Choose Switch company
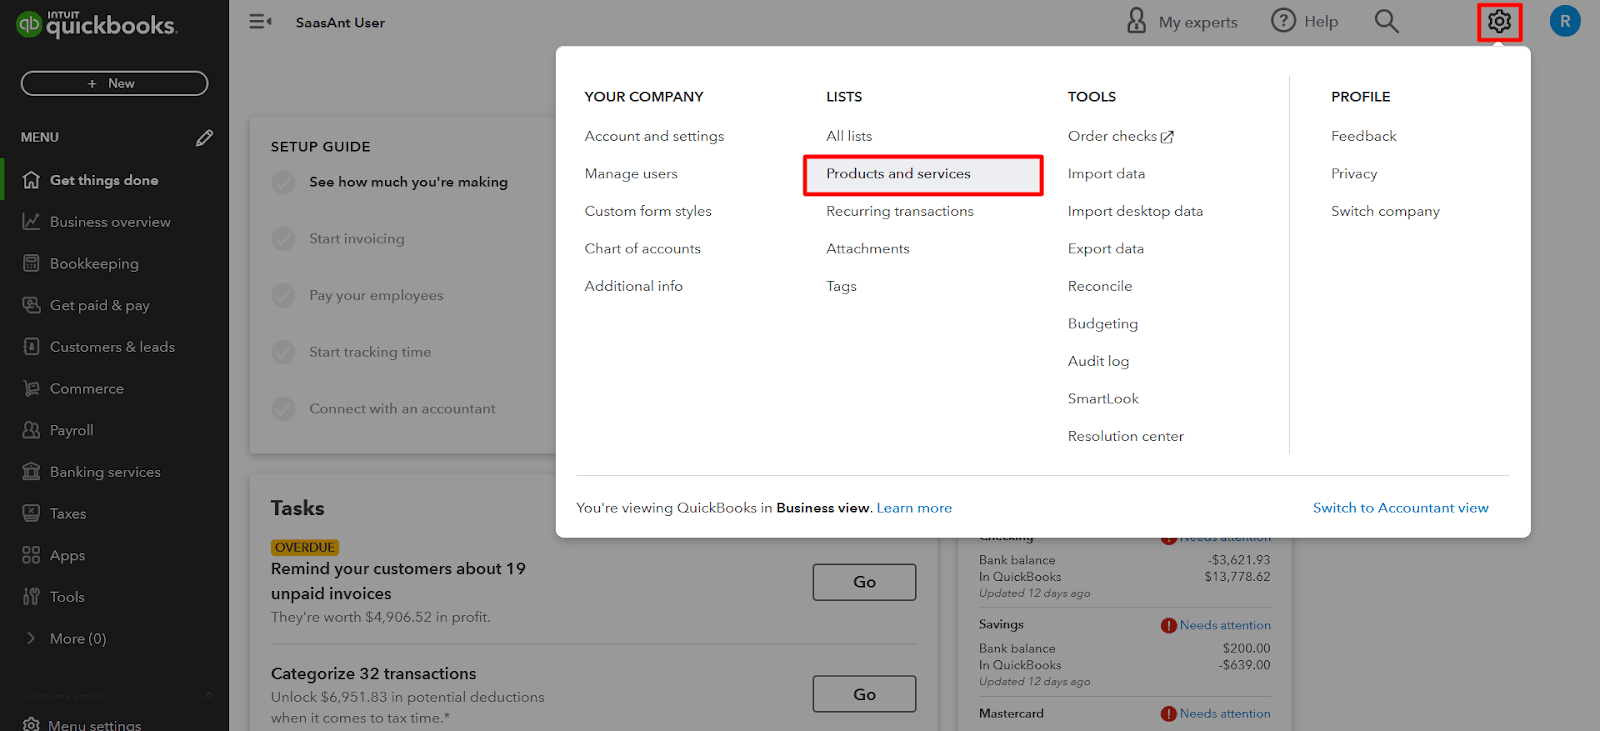Viewport: 1600px width, 731px height. pyautogui.click(x=1385, y=211)
